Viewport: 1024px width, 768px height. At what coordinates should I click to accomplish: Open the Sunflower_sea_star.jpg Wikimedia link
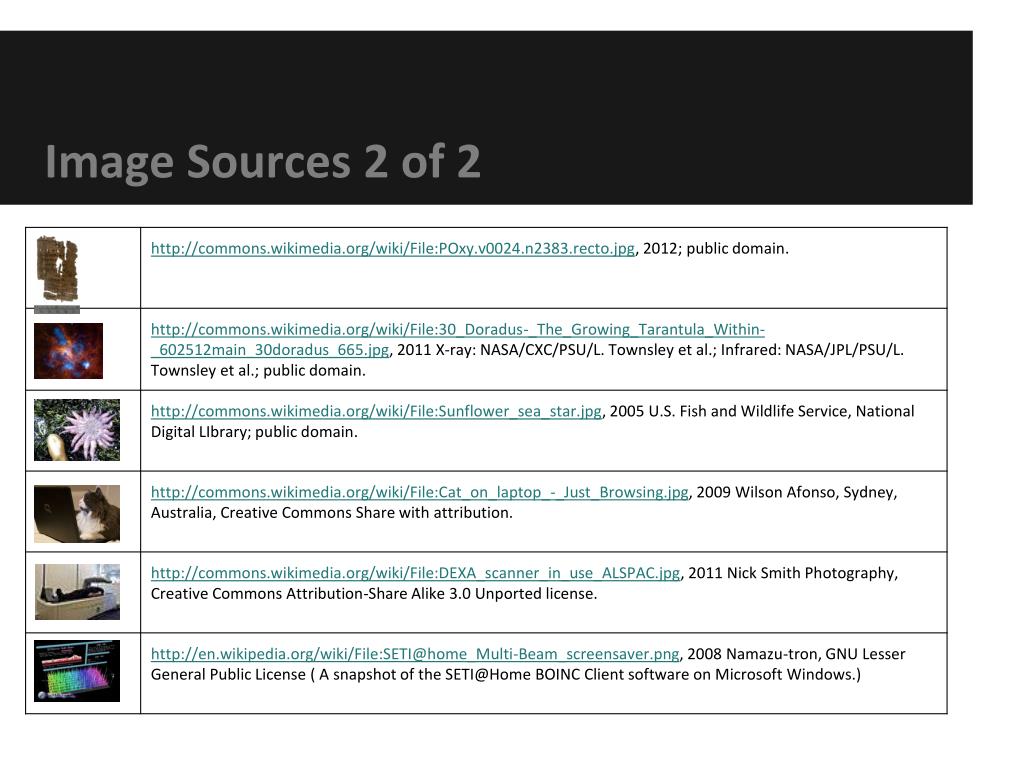(376, 411)
